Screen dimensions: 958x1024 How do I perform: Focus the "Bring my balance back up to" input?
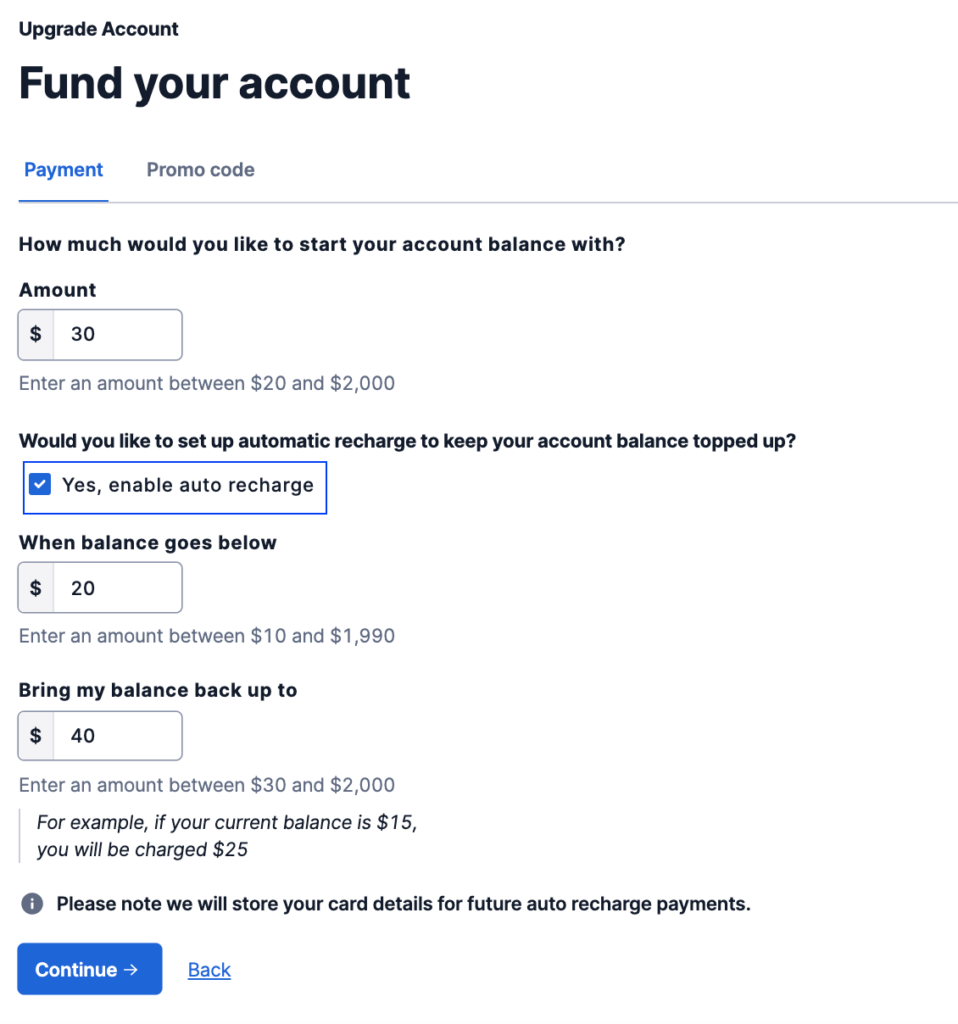118,736
